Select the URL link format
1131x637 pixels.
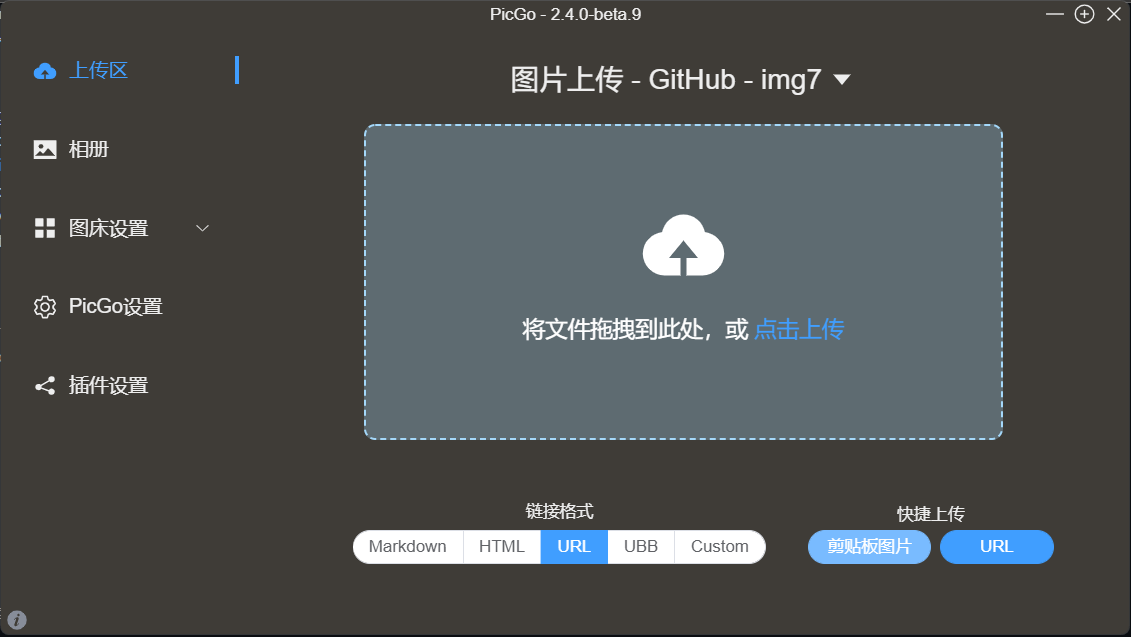(574, 546)
